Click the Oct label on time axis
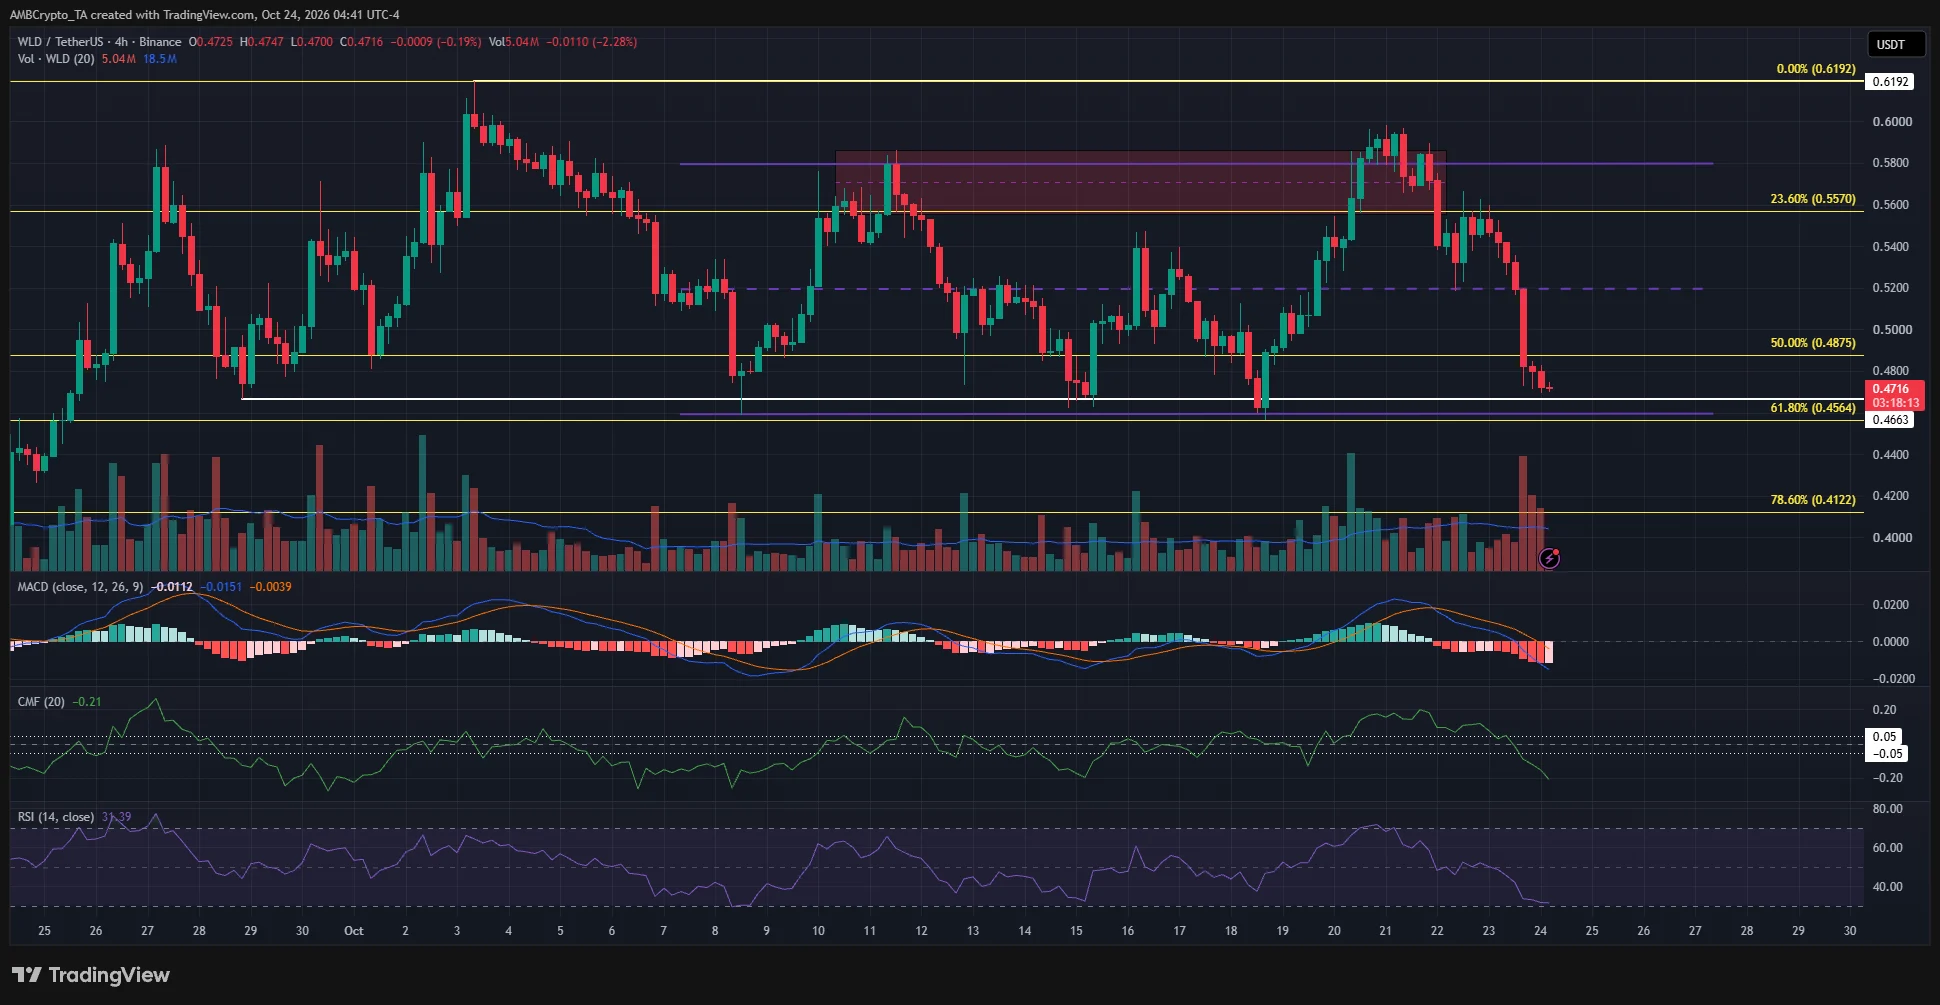Screen dimensions: 1940x1005 pos(353,931)
